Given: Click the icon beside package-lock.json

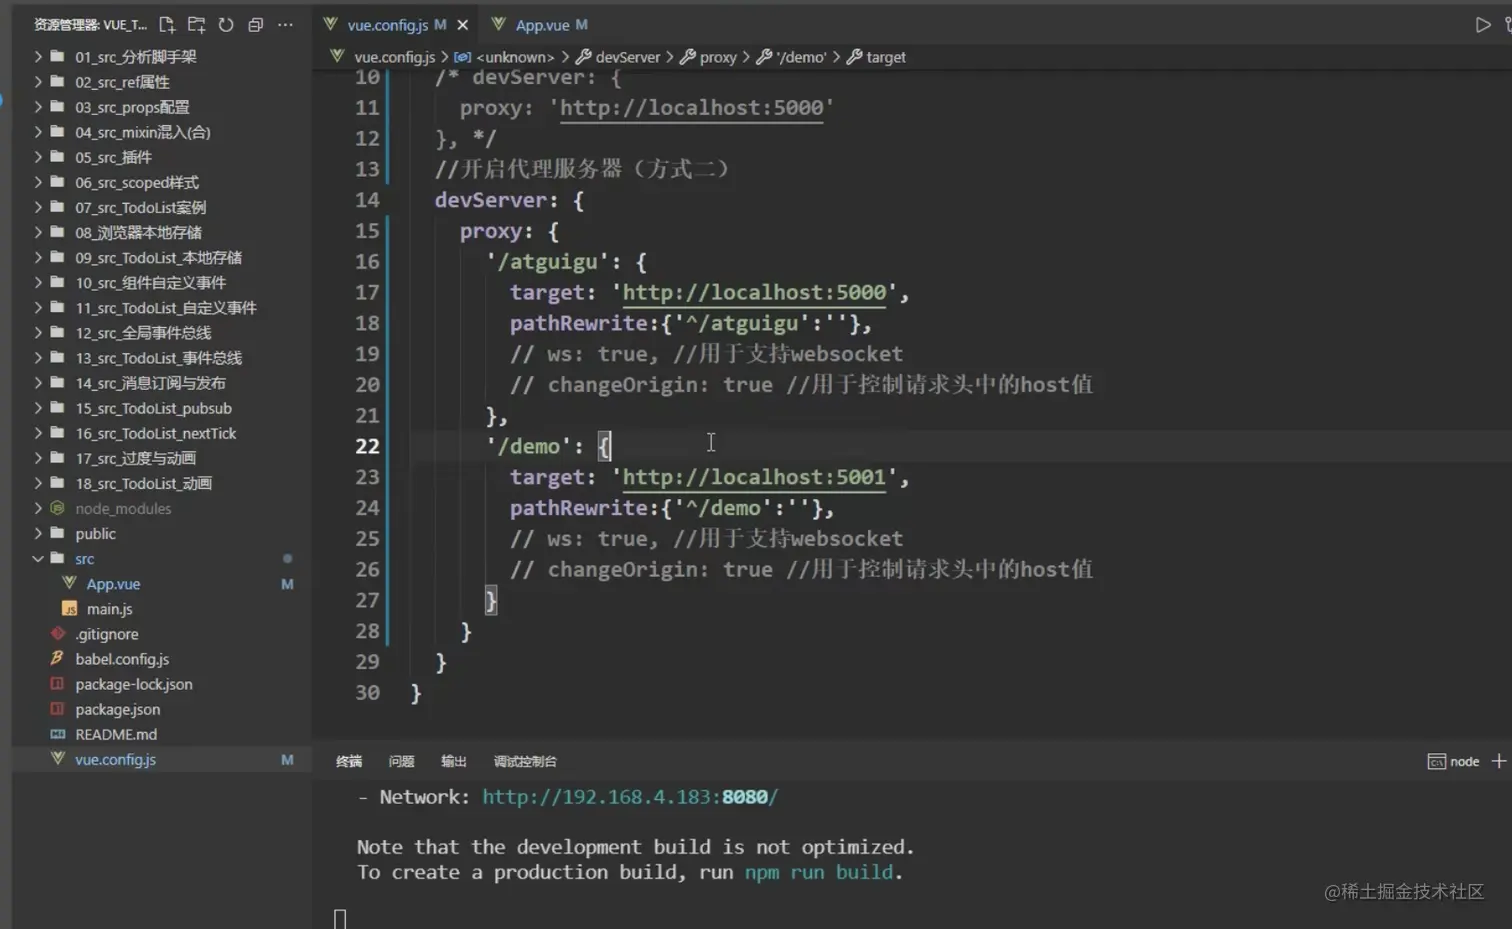Looking at the screenshot, I should (58, 683).
